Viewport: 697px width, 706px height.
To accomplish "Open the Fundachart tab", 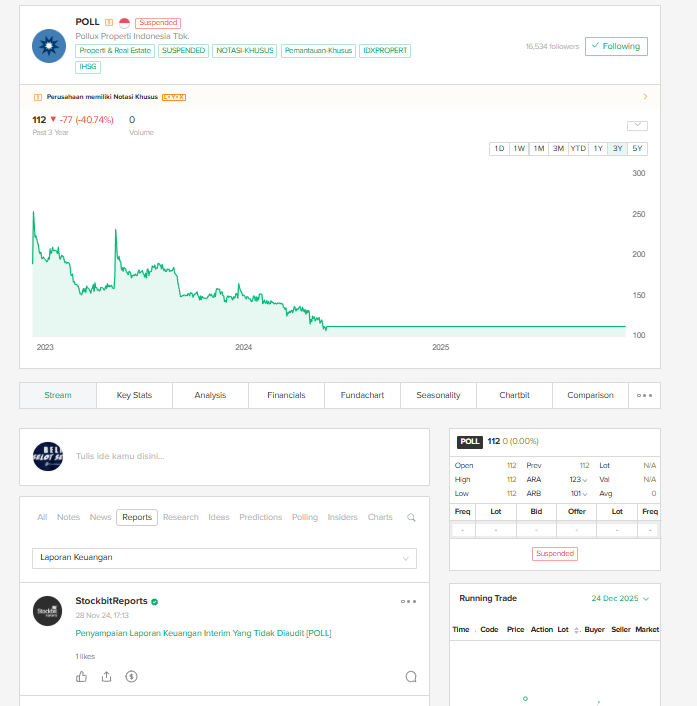I will click(x=362, y=395).
